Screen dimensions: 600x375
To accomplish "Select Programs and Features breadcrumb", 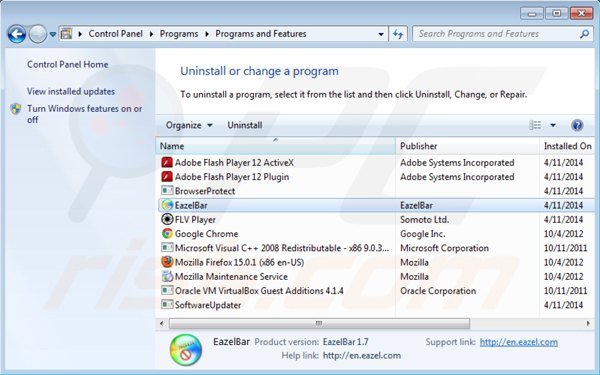I will pyautogui.click(x=261, y=34).
